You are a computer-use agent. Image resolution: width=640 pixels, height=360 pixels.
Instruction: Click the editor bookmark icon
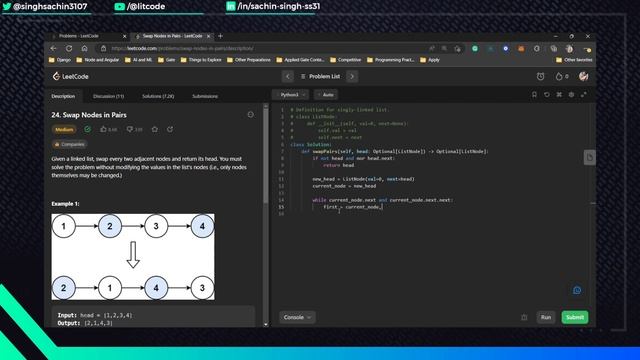[534, 95]
